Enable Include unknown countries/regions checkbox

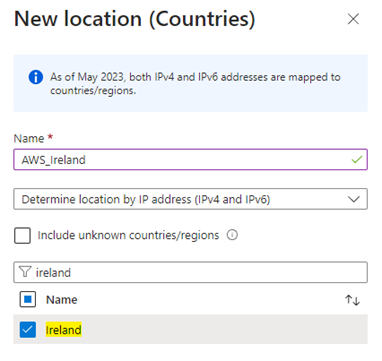22,235
